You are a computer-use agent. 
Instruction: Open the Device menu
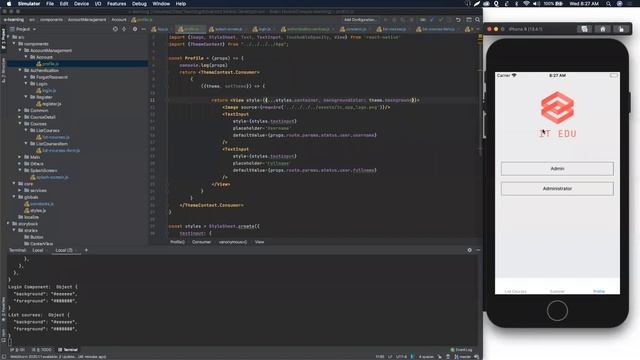(x=81, y=4)
